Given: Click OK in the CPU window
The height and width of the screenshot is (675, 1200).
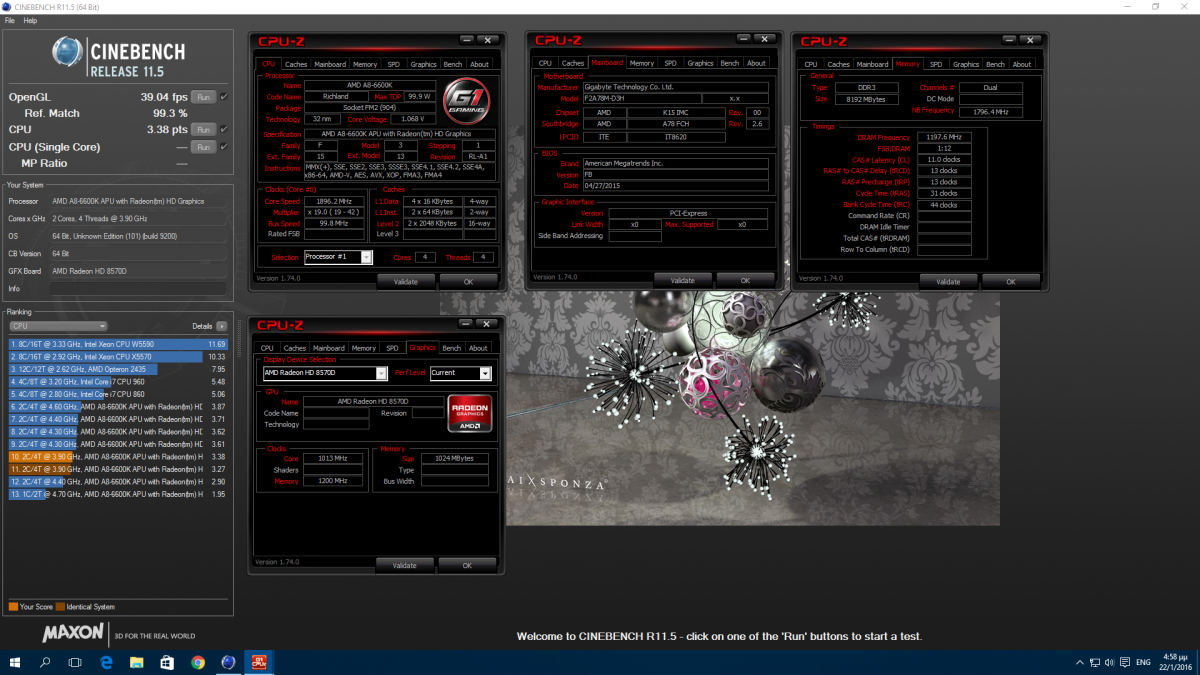Looking at the screenshot, I should (x=468, y=282).
